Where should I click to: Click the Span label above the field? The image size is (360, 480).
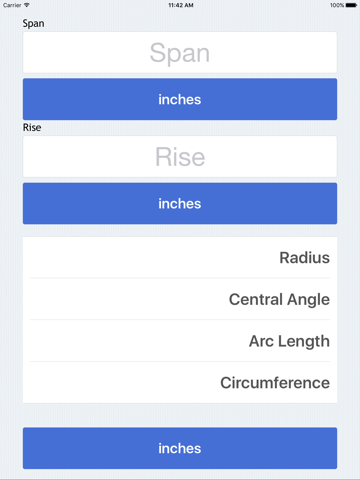tap(33, 24)
